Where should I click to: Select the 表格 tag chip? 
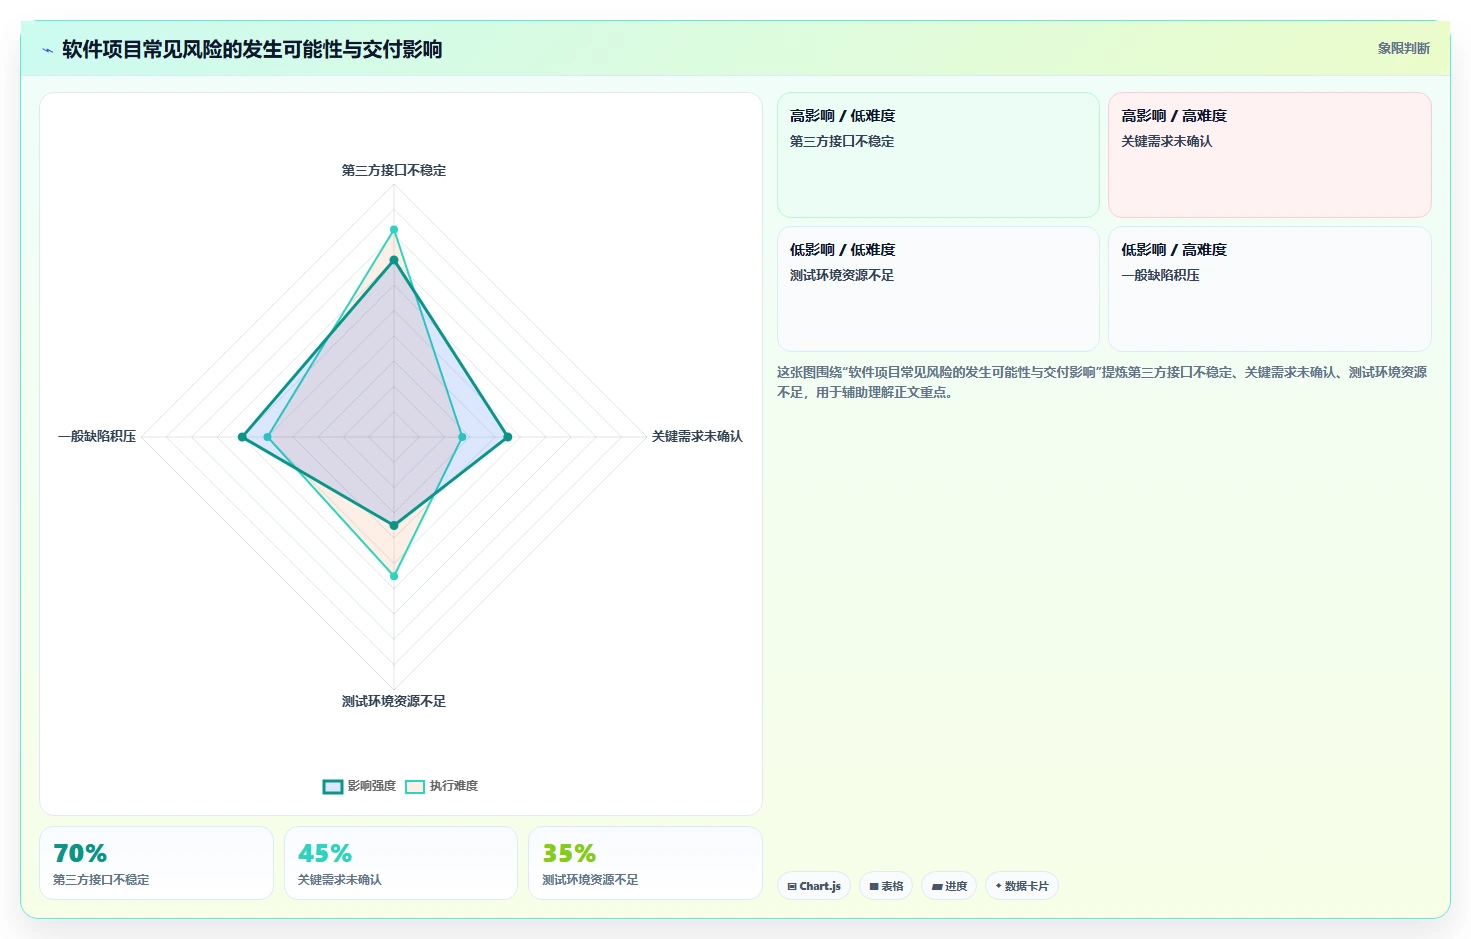point(886,886)
